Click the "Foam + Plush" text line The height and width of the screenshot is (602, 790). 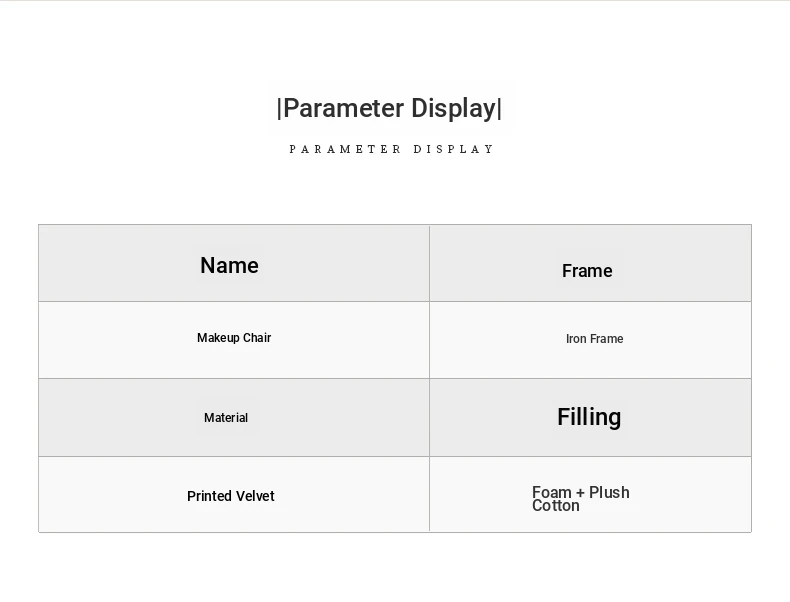581,492
